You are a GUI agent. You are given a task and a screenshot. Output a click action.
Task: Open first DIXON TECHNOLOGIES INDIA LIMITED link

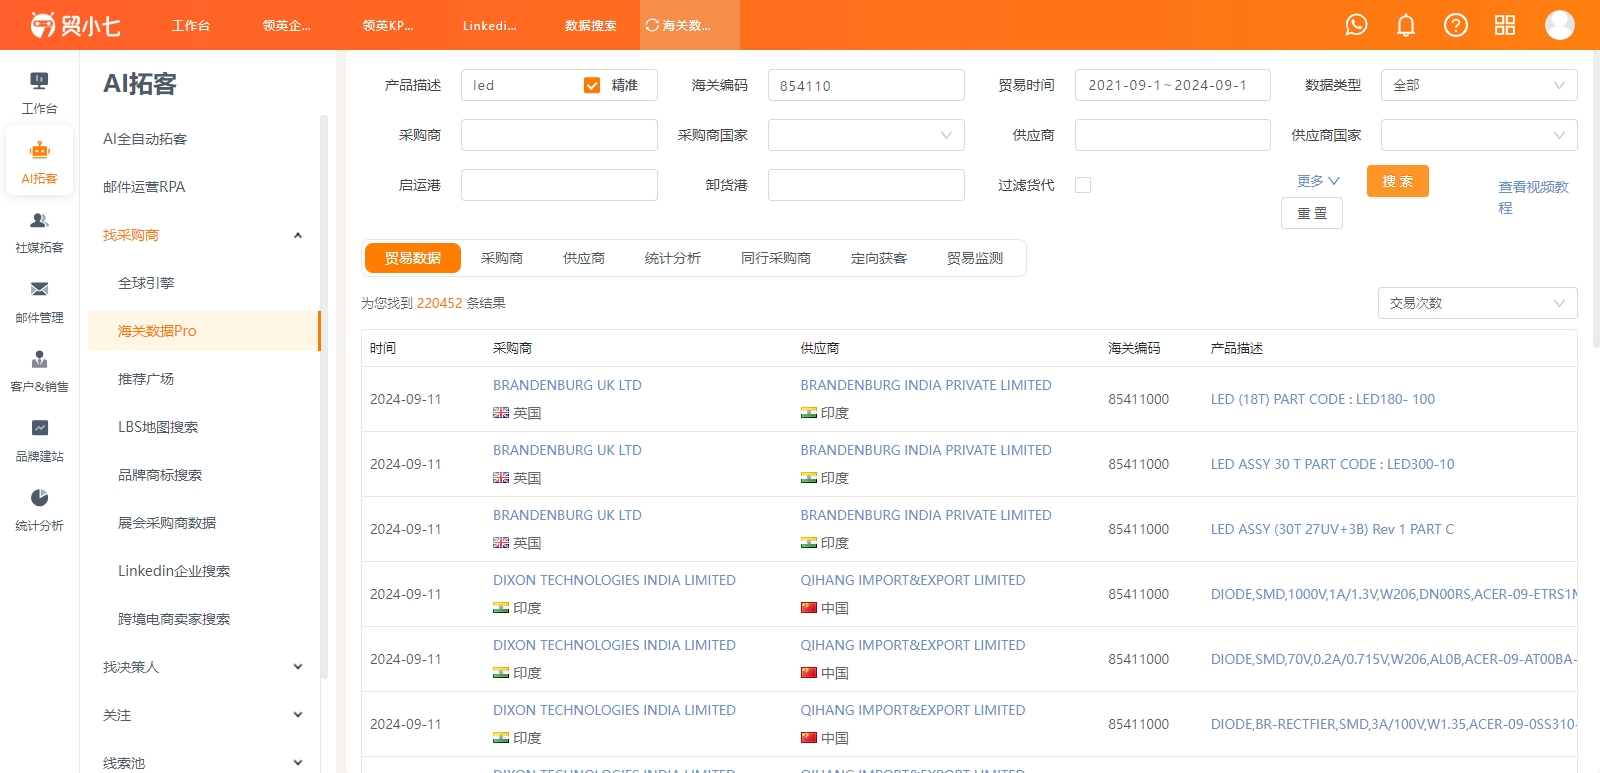(614, 580)
